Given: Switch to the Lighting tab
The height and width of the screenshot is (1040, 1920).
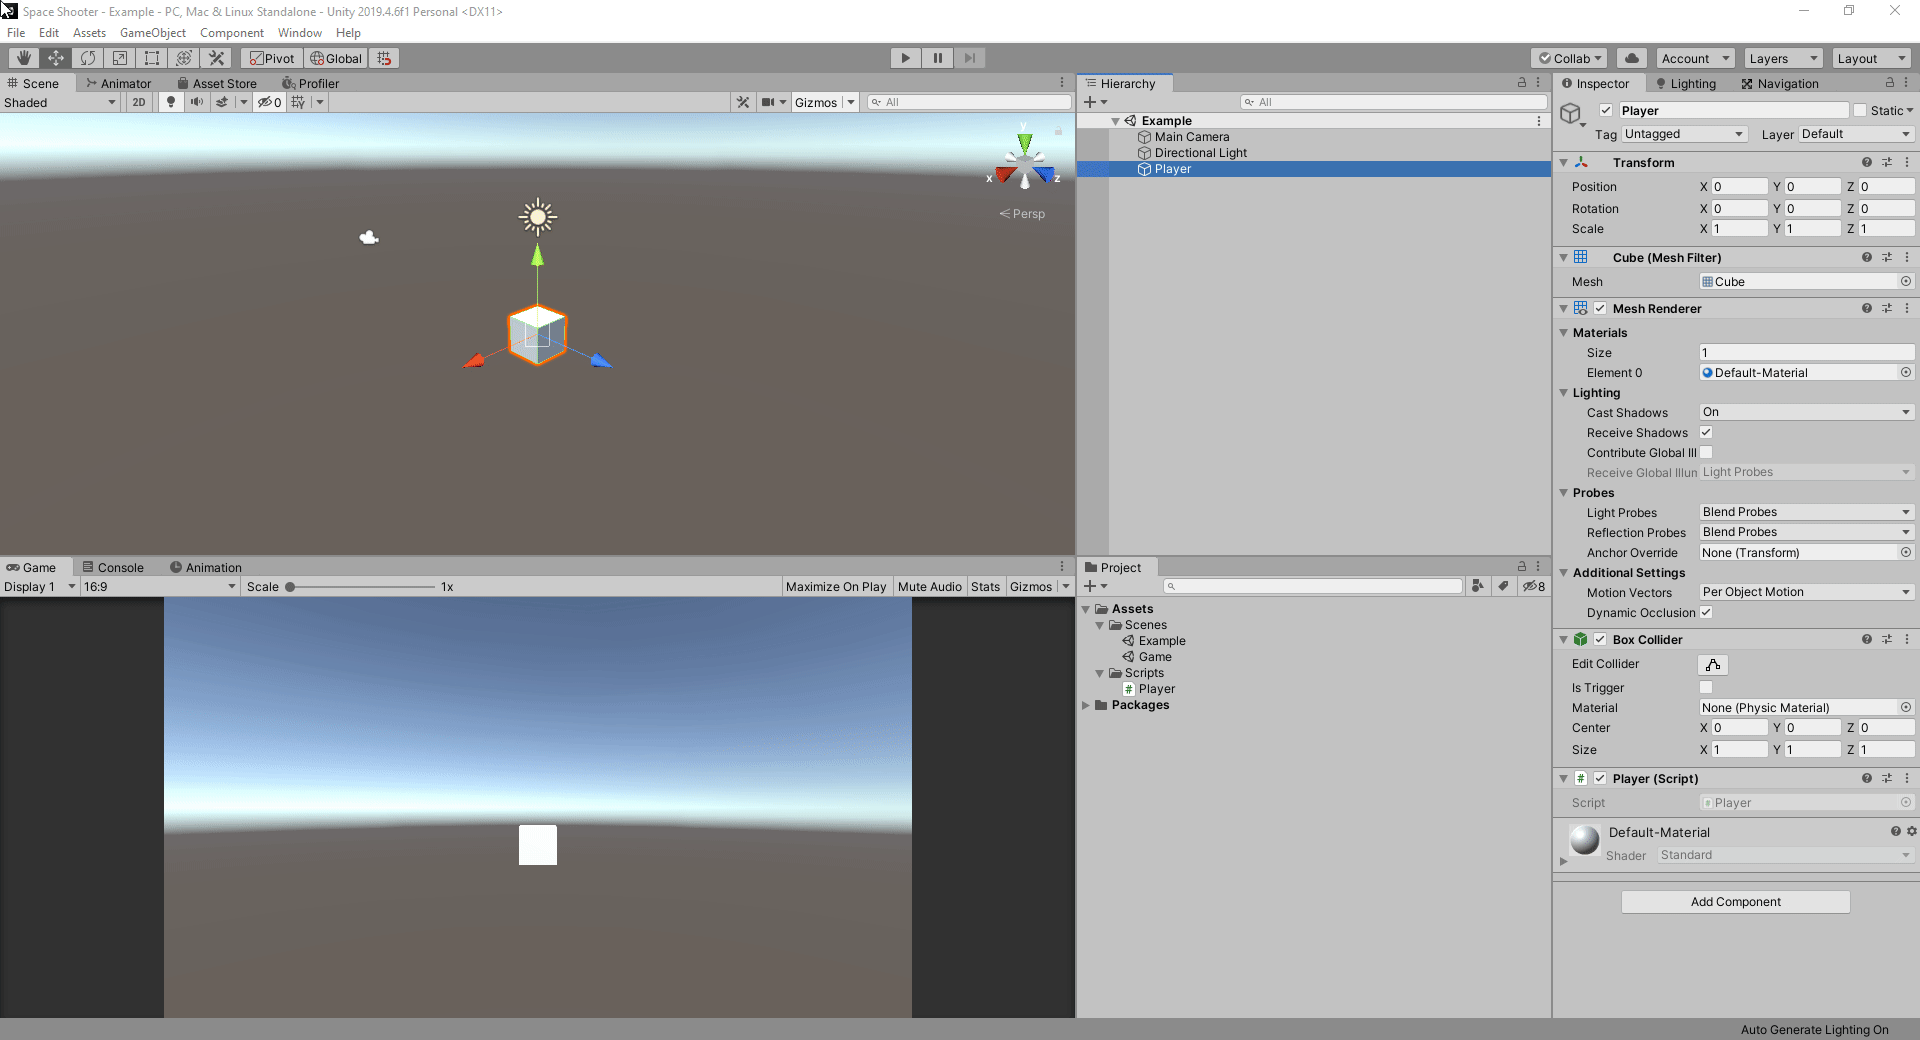Looking at the screenshot, I should 1685,83.
